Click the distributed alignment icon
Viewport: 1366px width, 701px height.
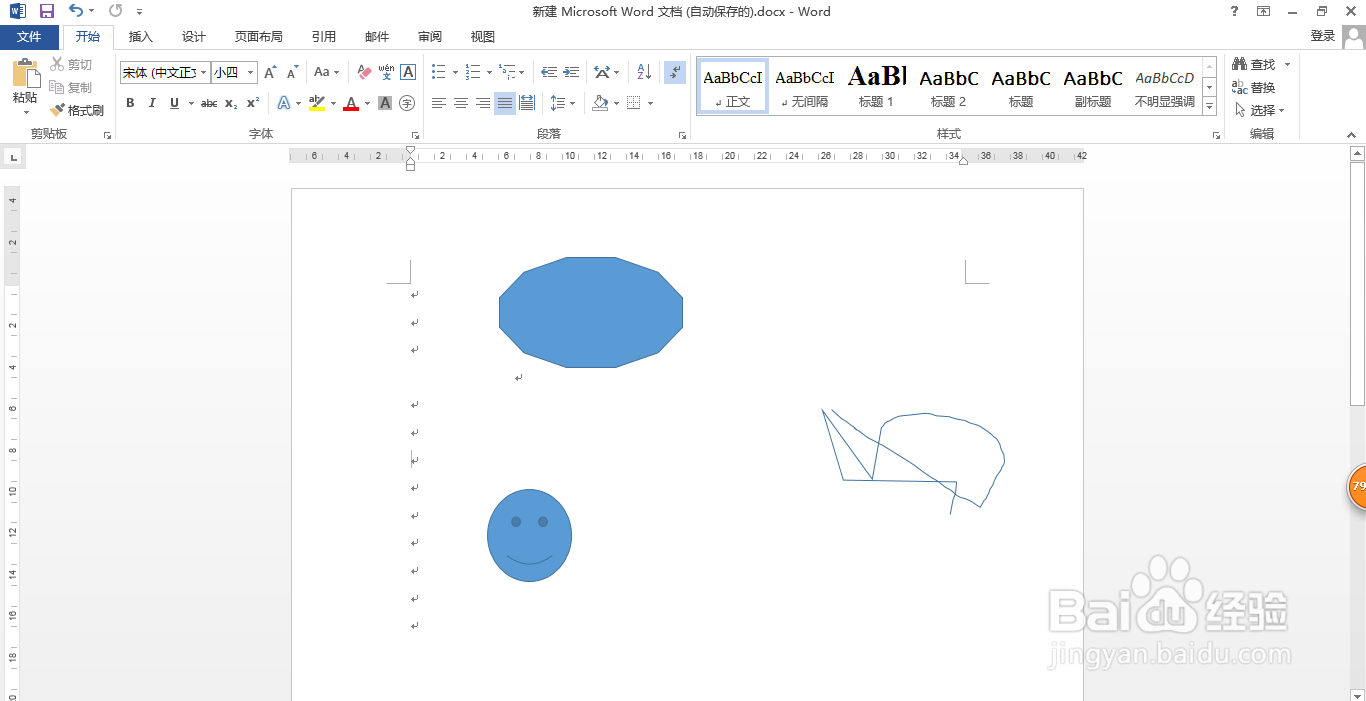click(x=527, y=103)
